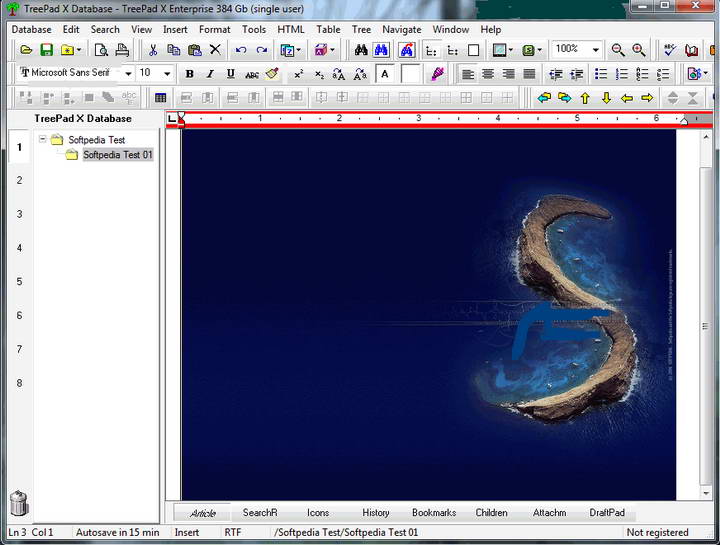Insert a table using the table icon
This screenshot has height=545, width=720.
pyautogui.click(x=160, y=98)
